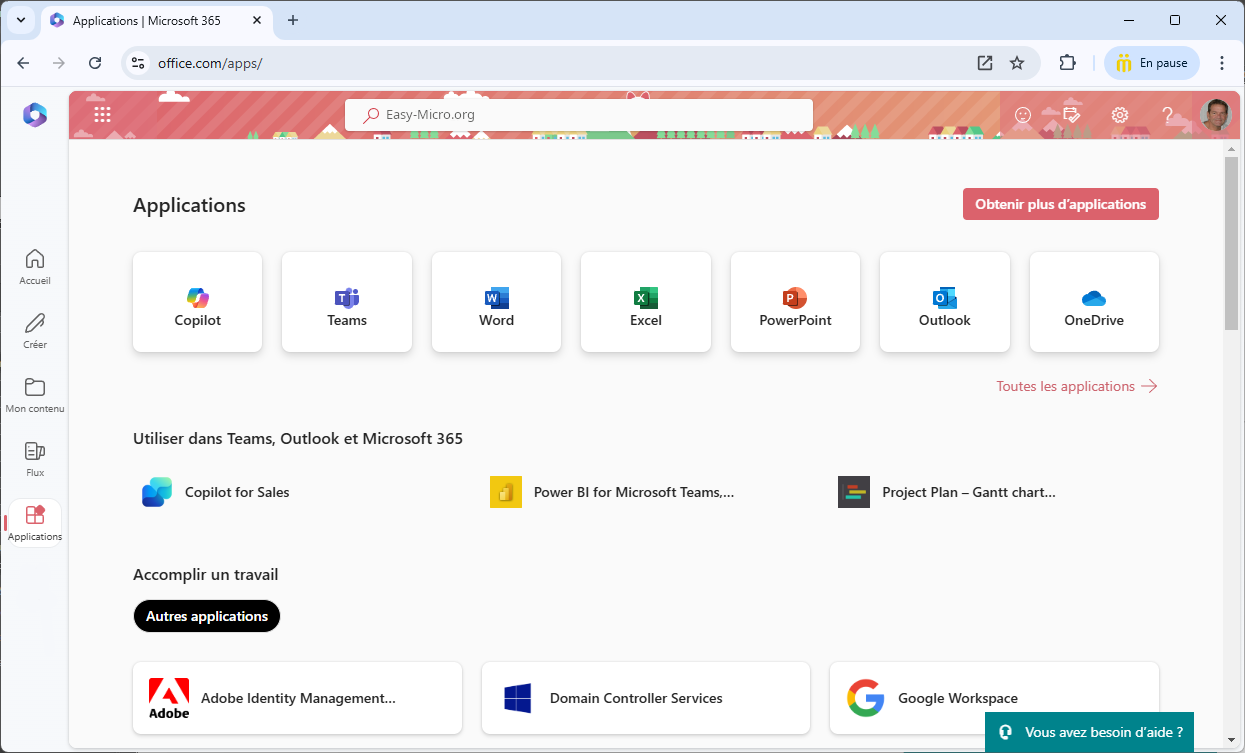
Task: Open Copilot for Sales
Action: click(x=216, y=492)
